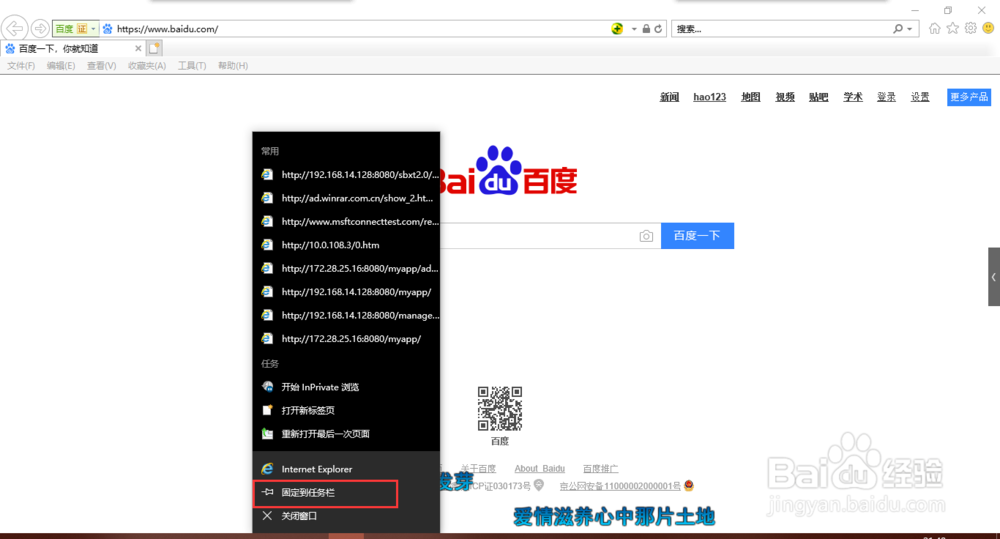The image size is (1000, 539).
Task: Select 重新打开最后一次页面 in jump list
Action: (346, 434)
